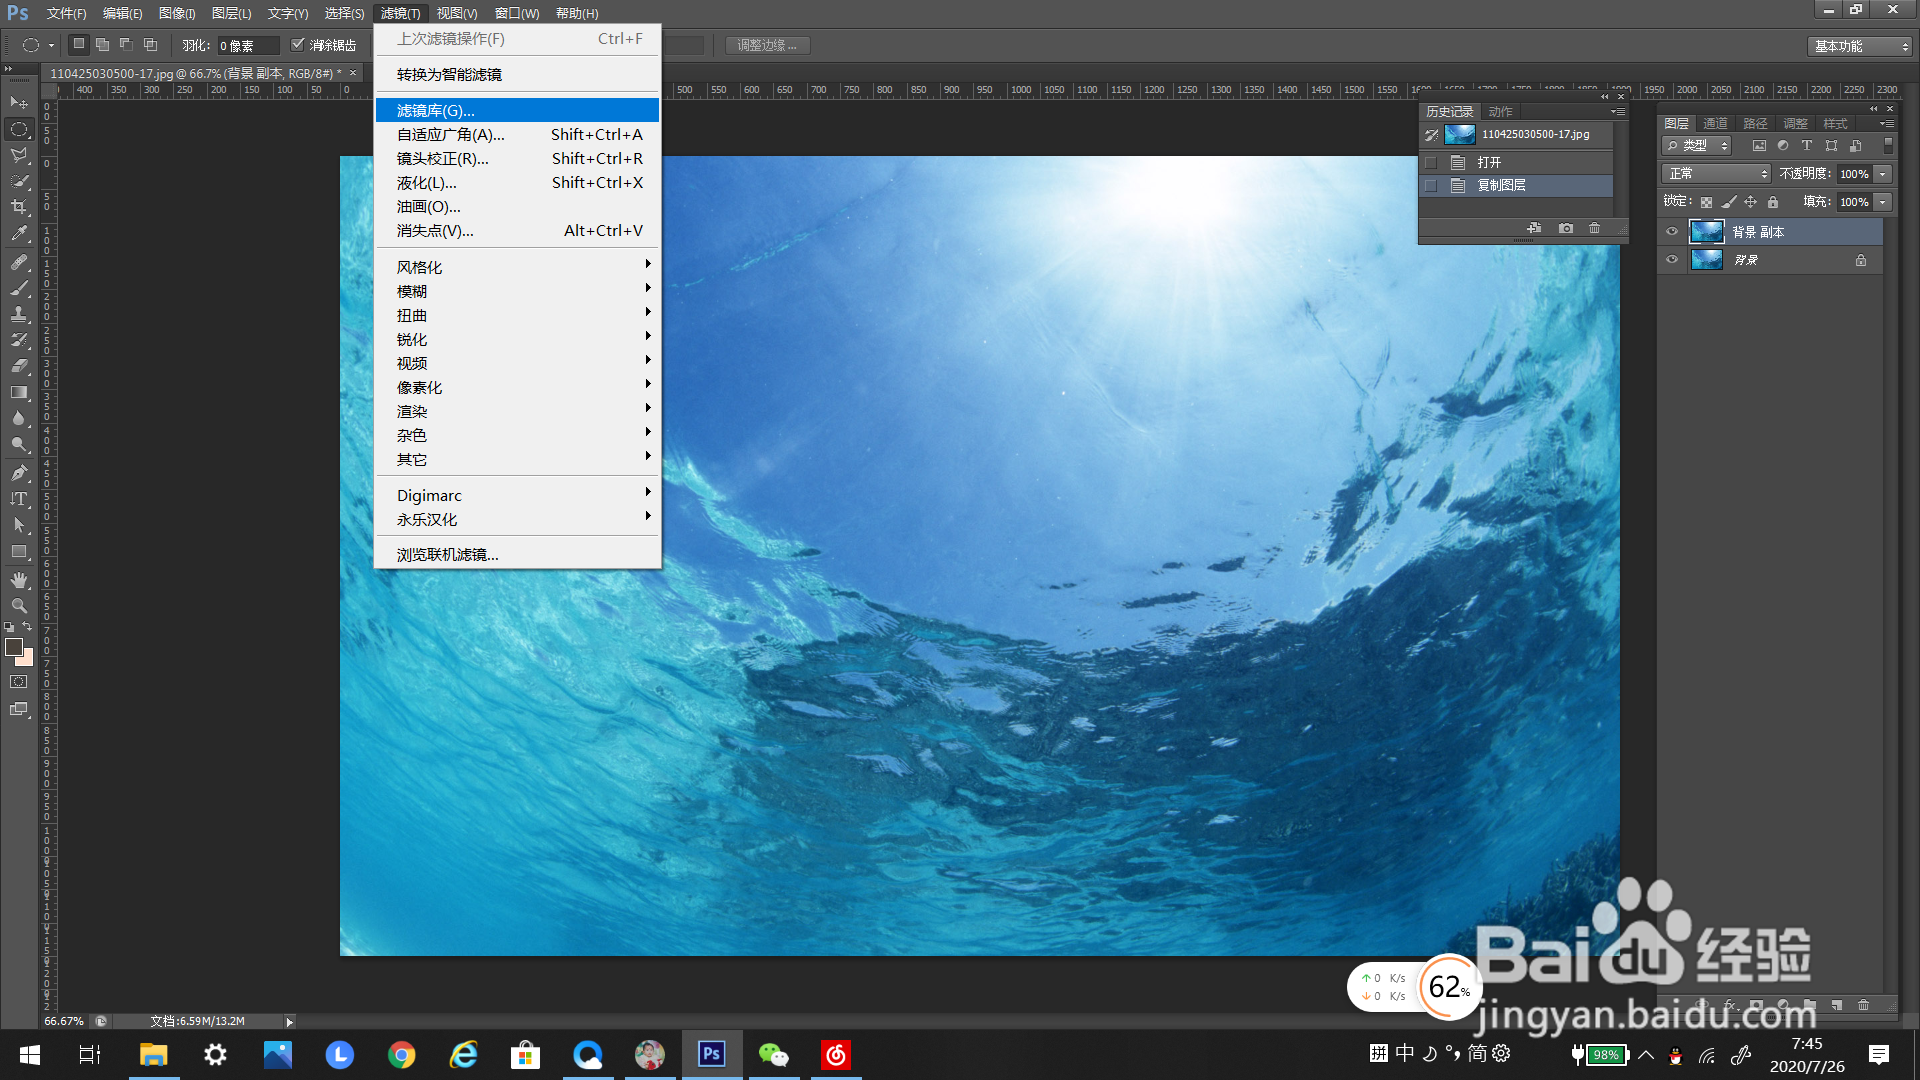1920x1080 pixels.
Task: Open fill (填充) slider dropdown
Action: (x=1883, y=202)
